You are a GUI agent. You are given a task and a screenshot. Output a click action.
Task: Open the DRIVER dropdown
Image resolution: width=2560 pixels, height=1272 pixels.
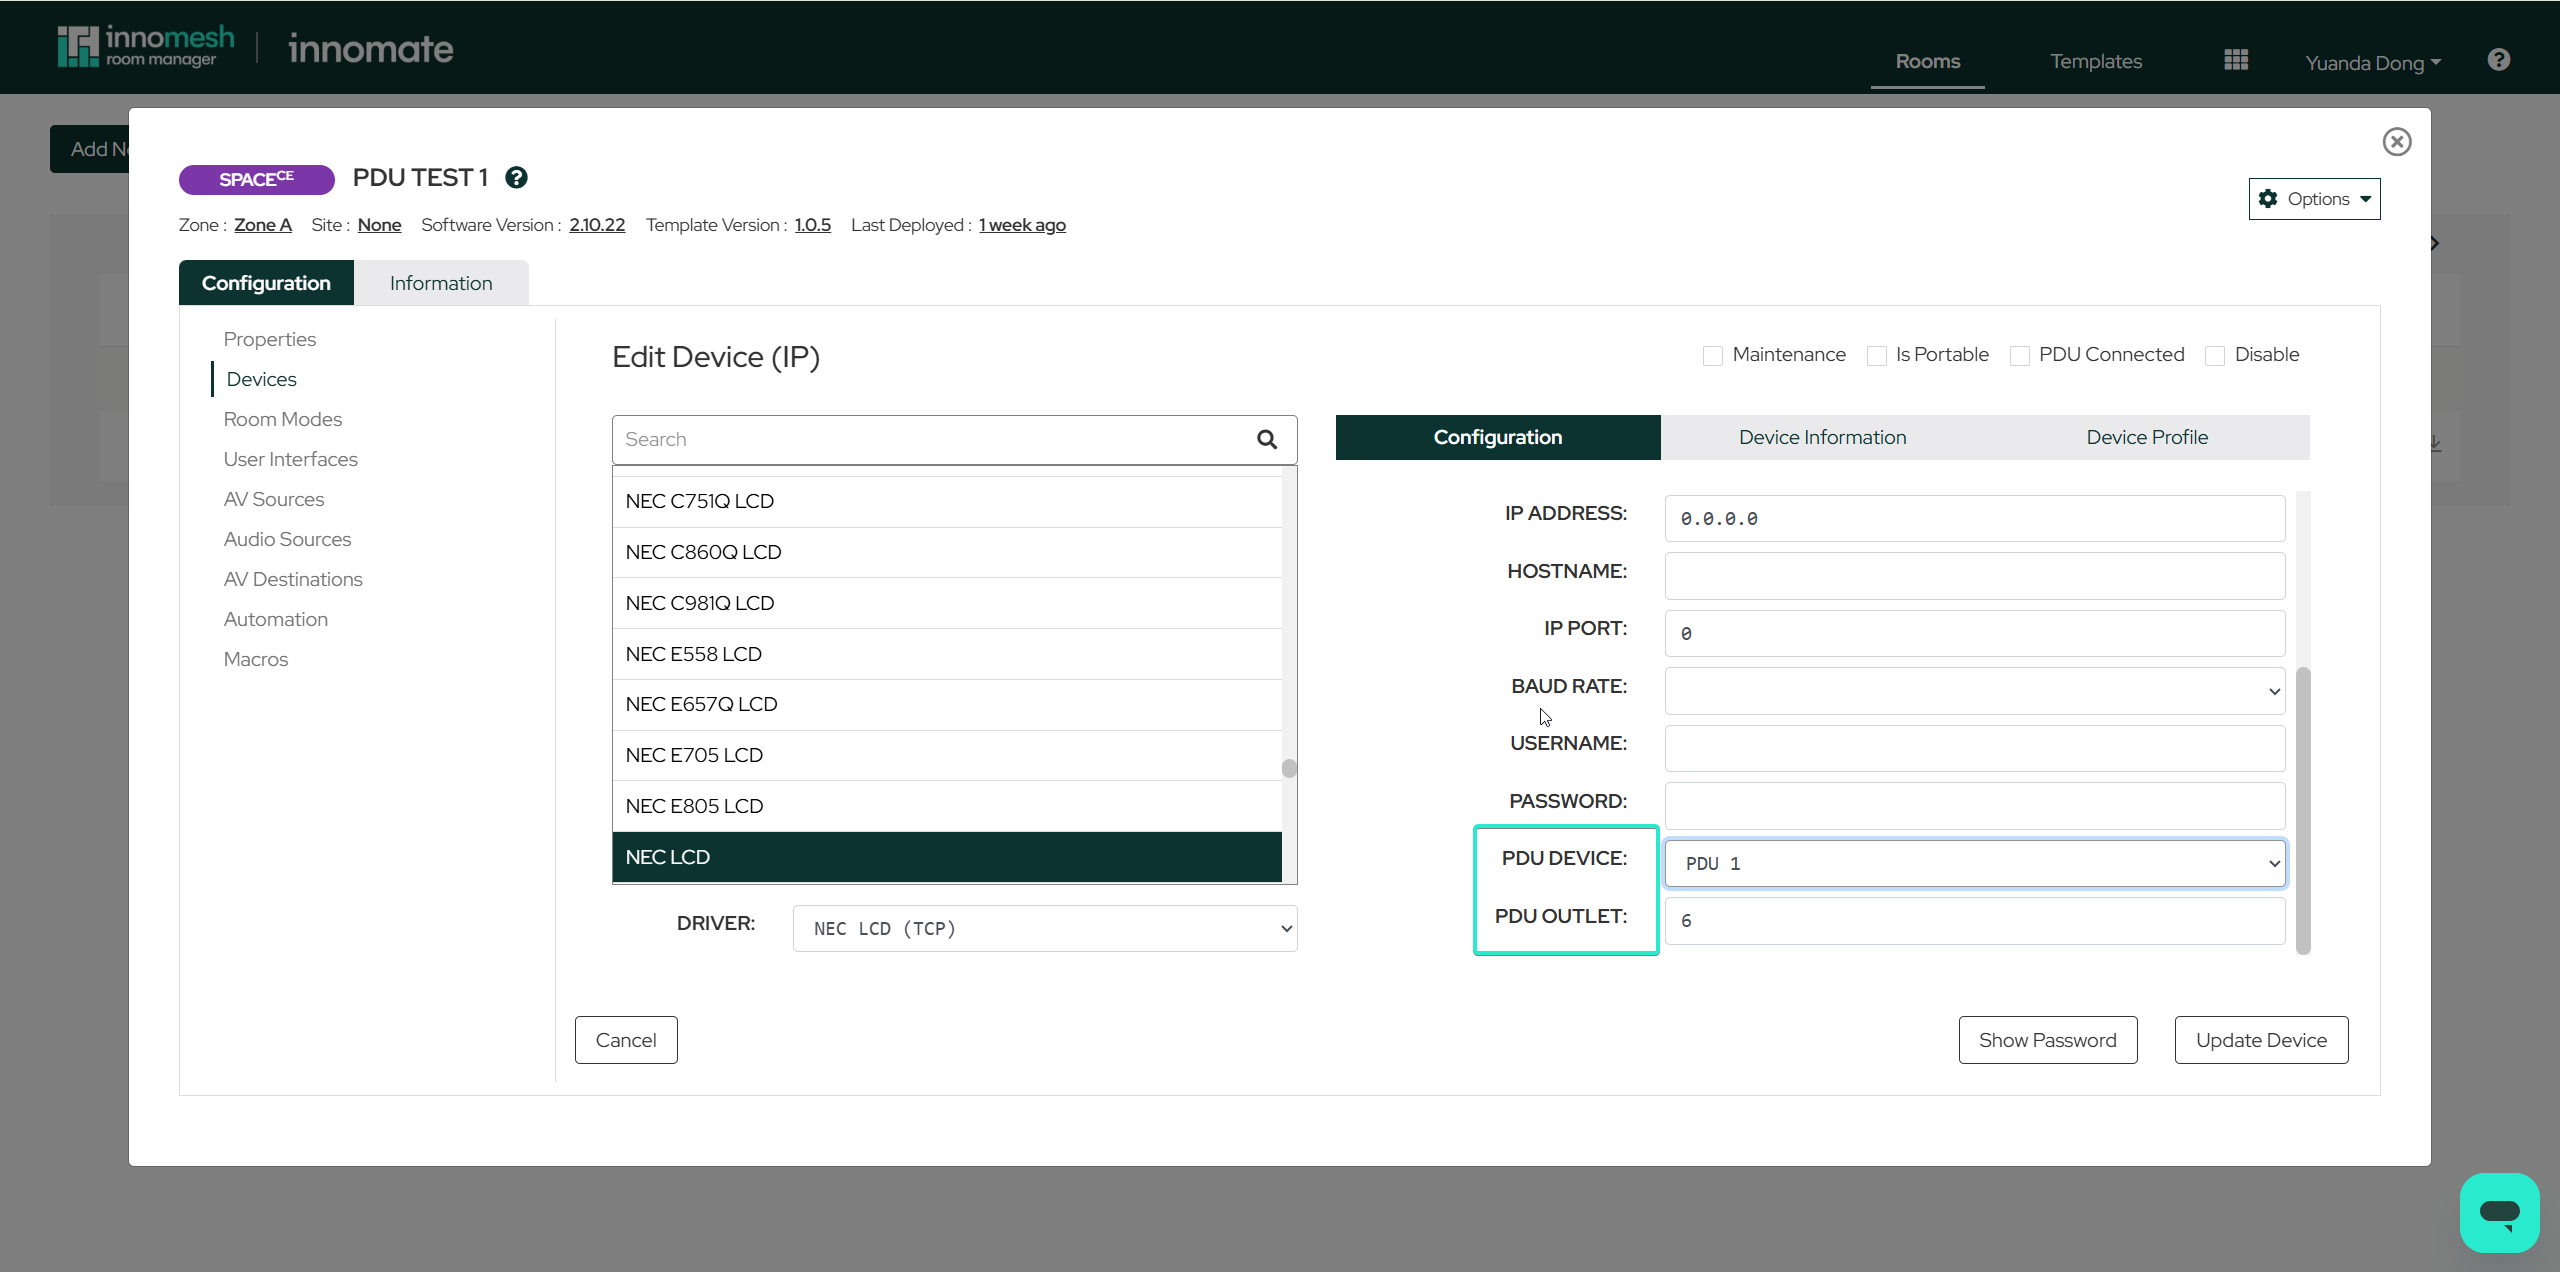click(x=1044, y=928)
